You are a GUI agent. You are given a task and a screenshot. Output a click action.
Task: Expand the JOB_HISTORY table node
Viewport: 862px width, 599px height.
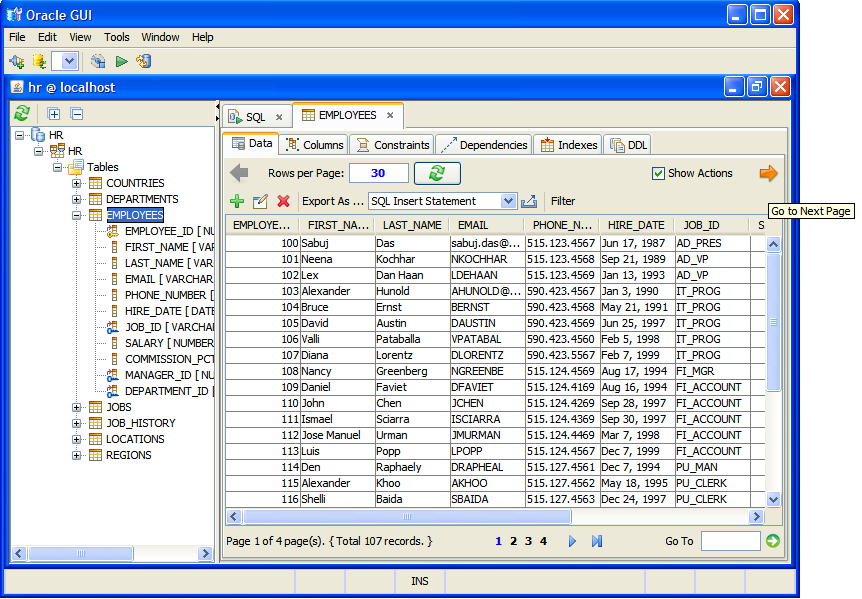(76, 424)
